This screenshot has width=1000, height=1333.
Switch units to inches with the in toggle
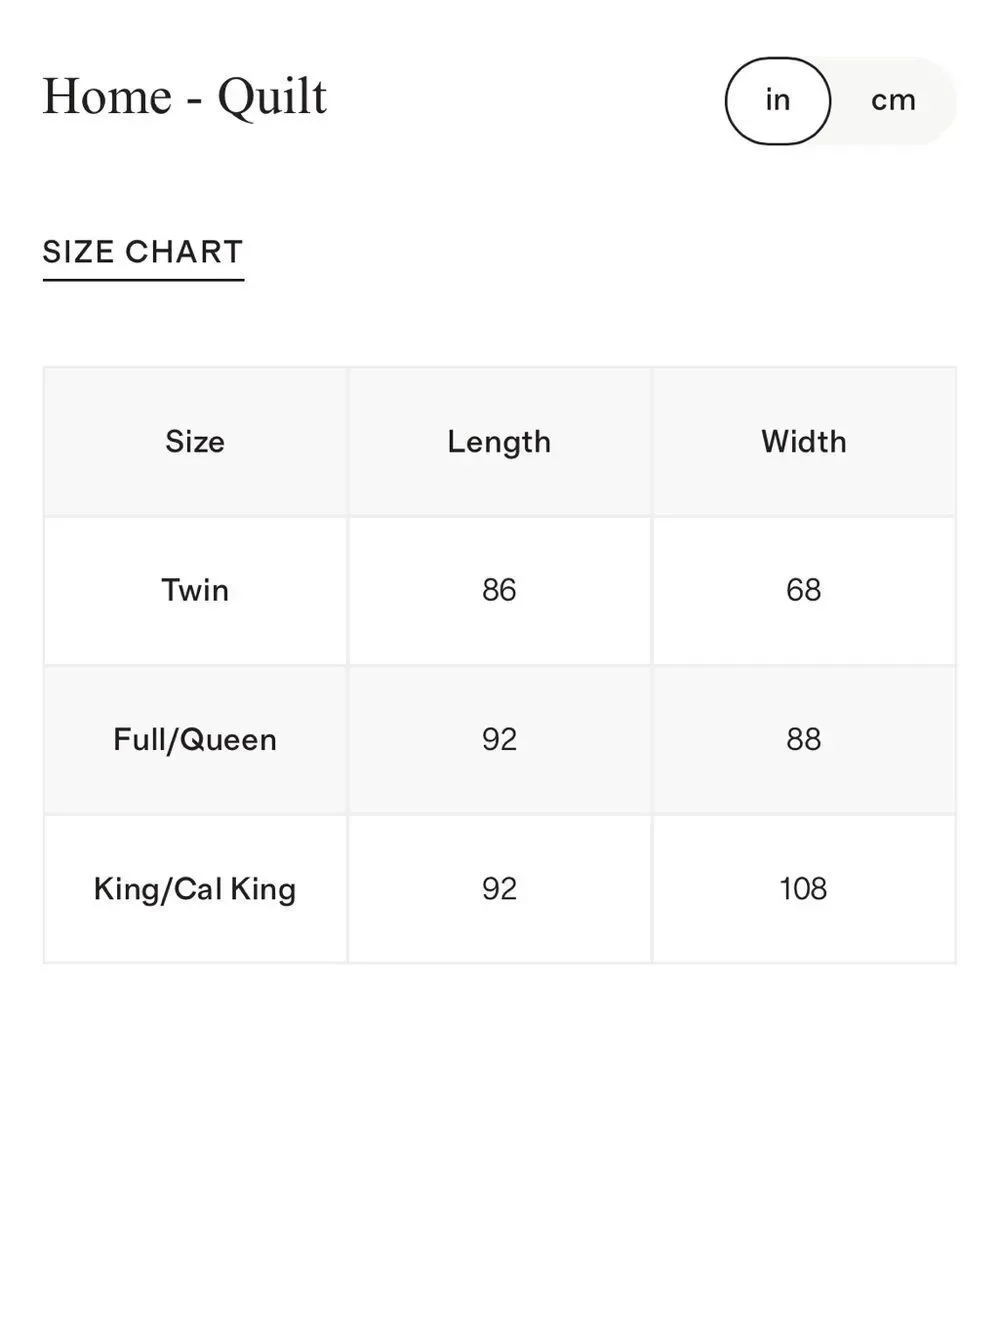(777, 101)
